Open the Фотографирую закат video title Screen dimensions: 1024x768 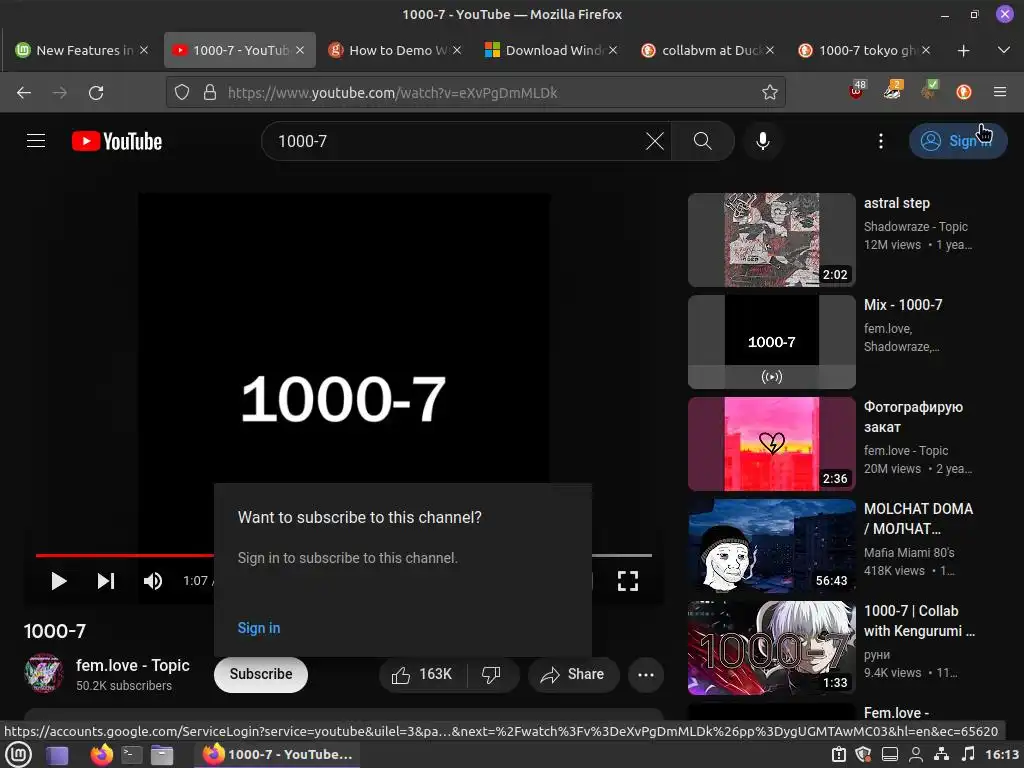[x=913, y=417]
